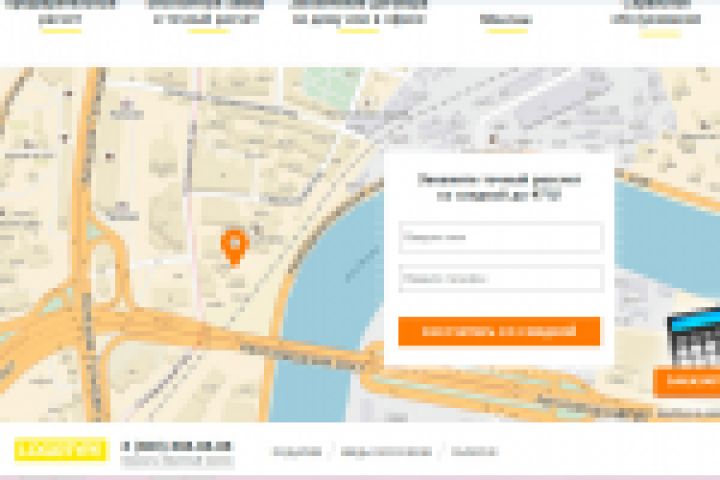Open the middle footer navigation link
The image size is (720, 480).
[x=386, y=452]
